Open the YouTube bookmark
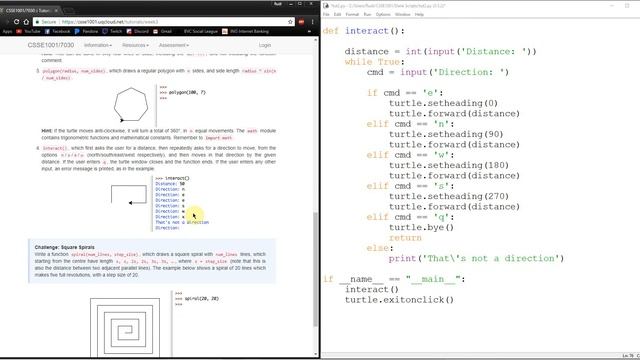The width and height of the screenshot is (640, 360). 28,31
